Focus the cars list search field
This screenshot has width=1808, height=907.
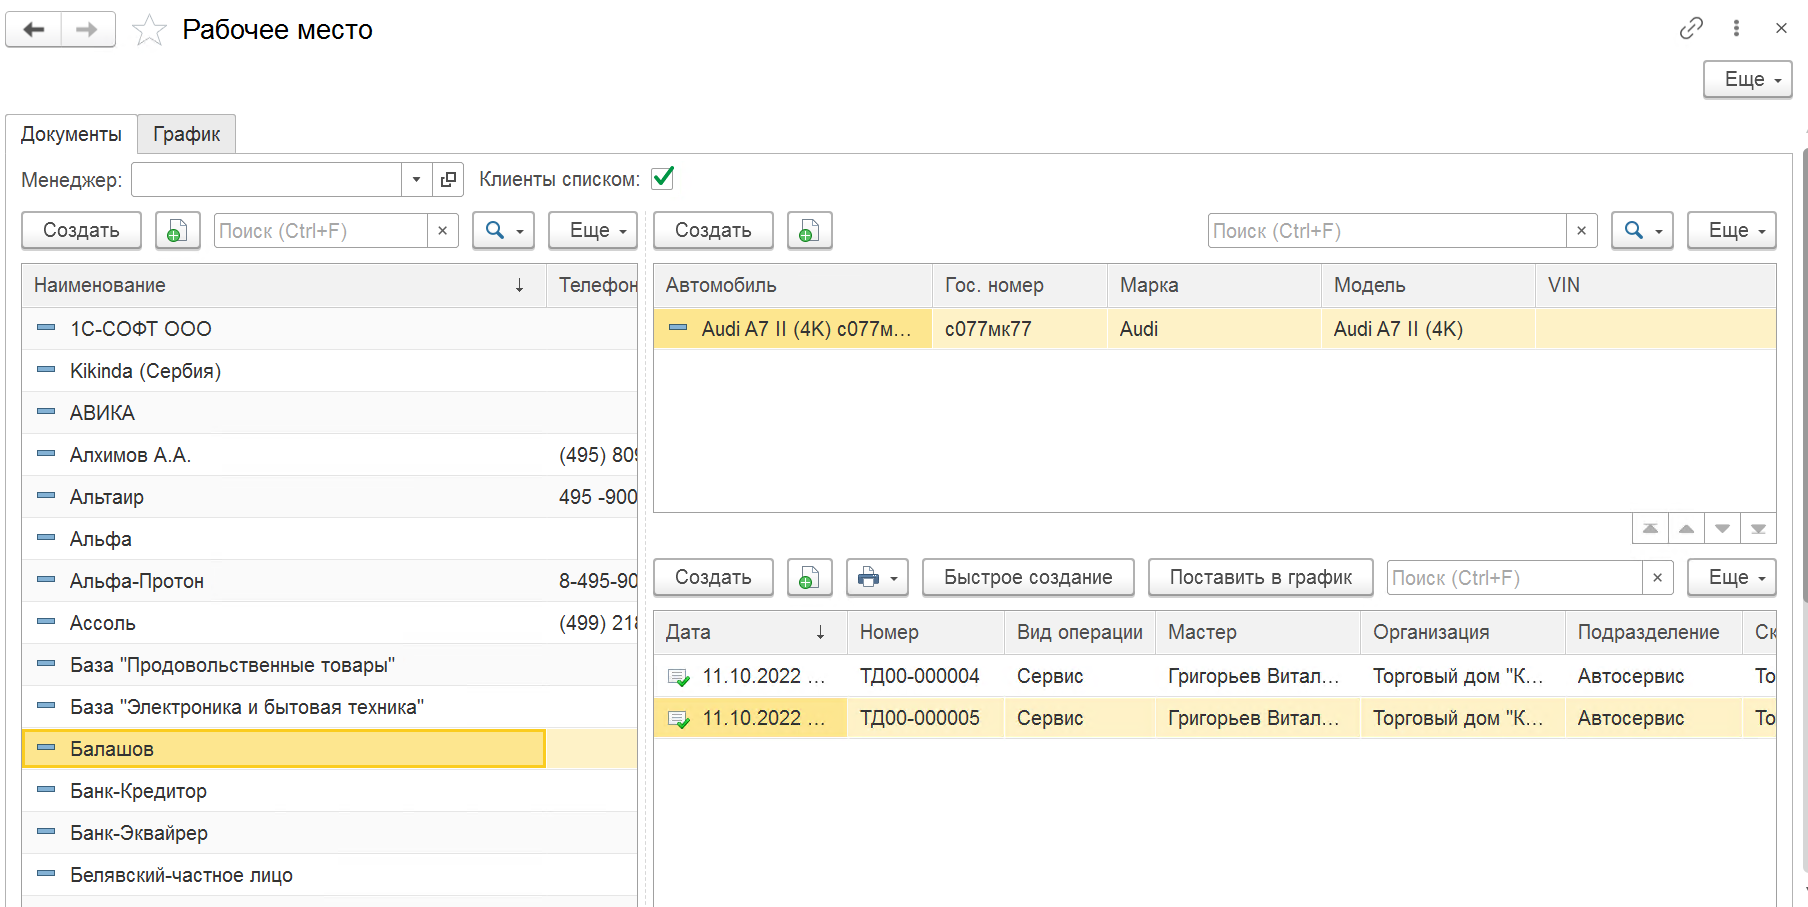(1387, 231)
